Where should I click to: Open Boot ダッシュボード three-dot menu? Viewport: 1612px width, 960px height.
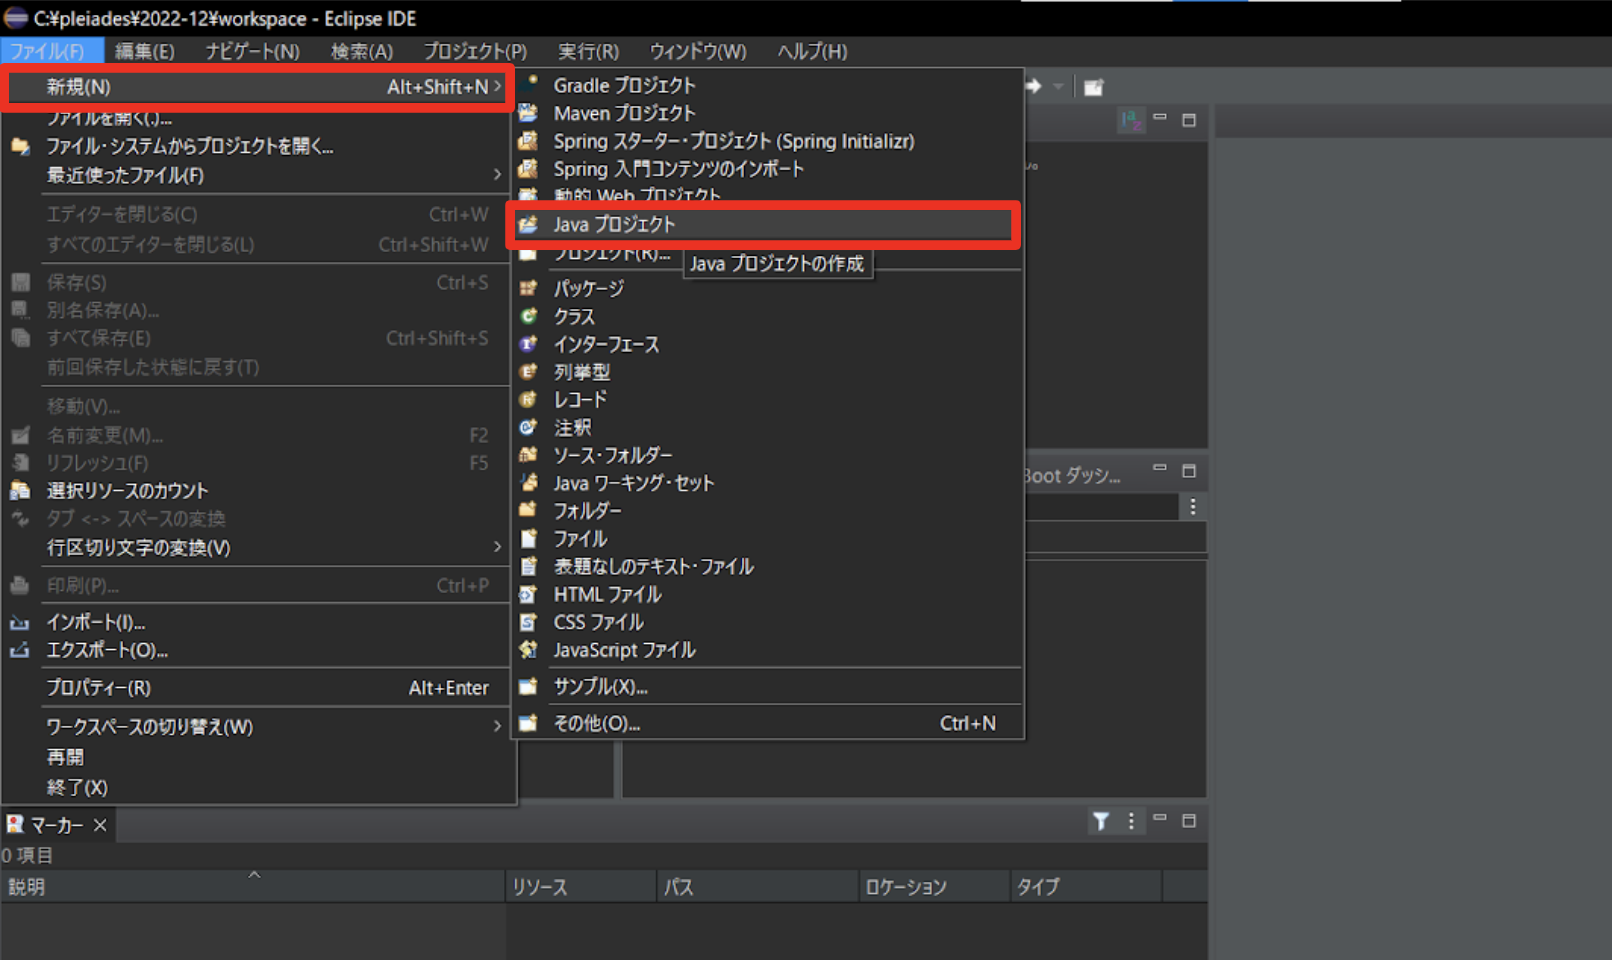[x=1193, y=507]
